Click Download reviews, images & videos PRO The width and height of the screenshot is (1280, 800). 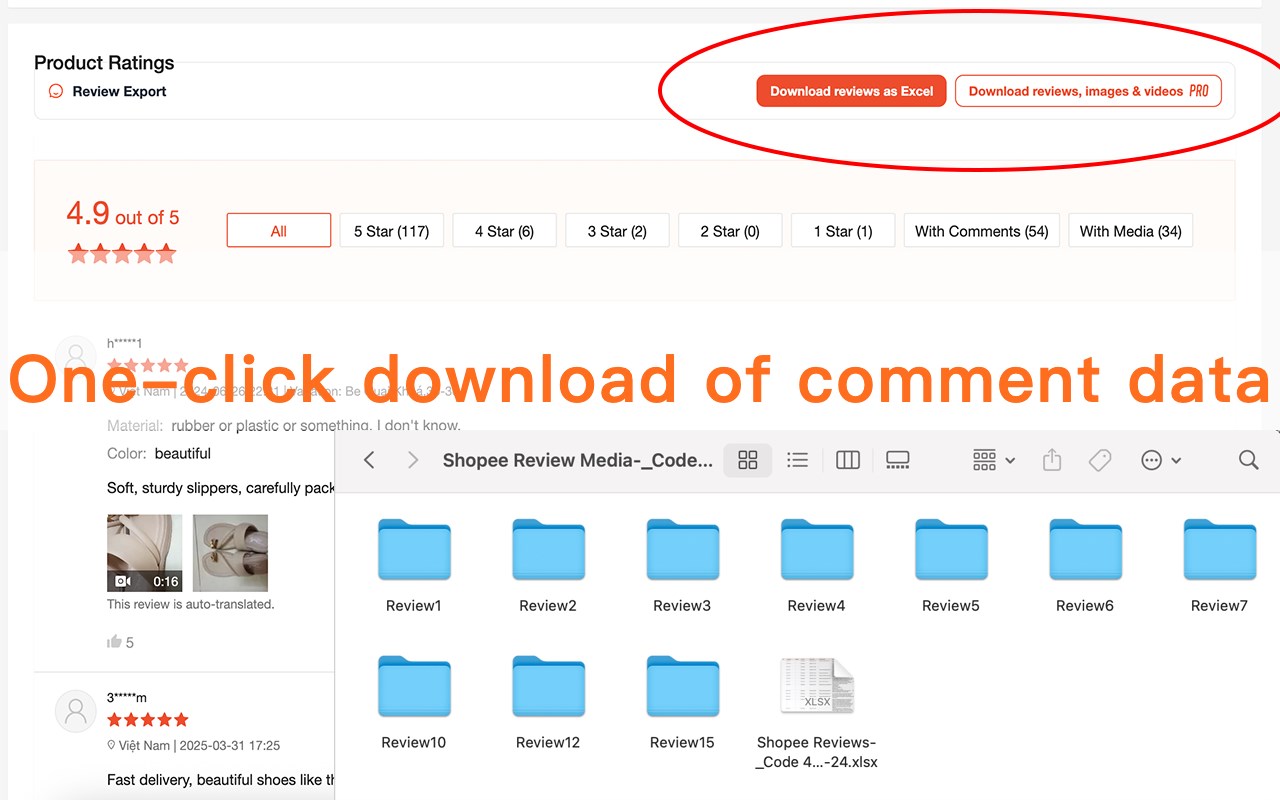coord(1089,90)
